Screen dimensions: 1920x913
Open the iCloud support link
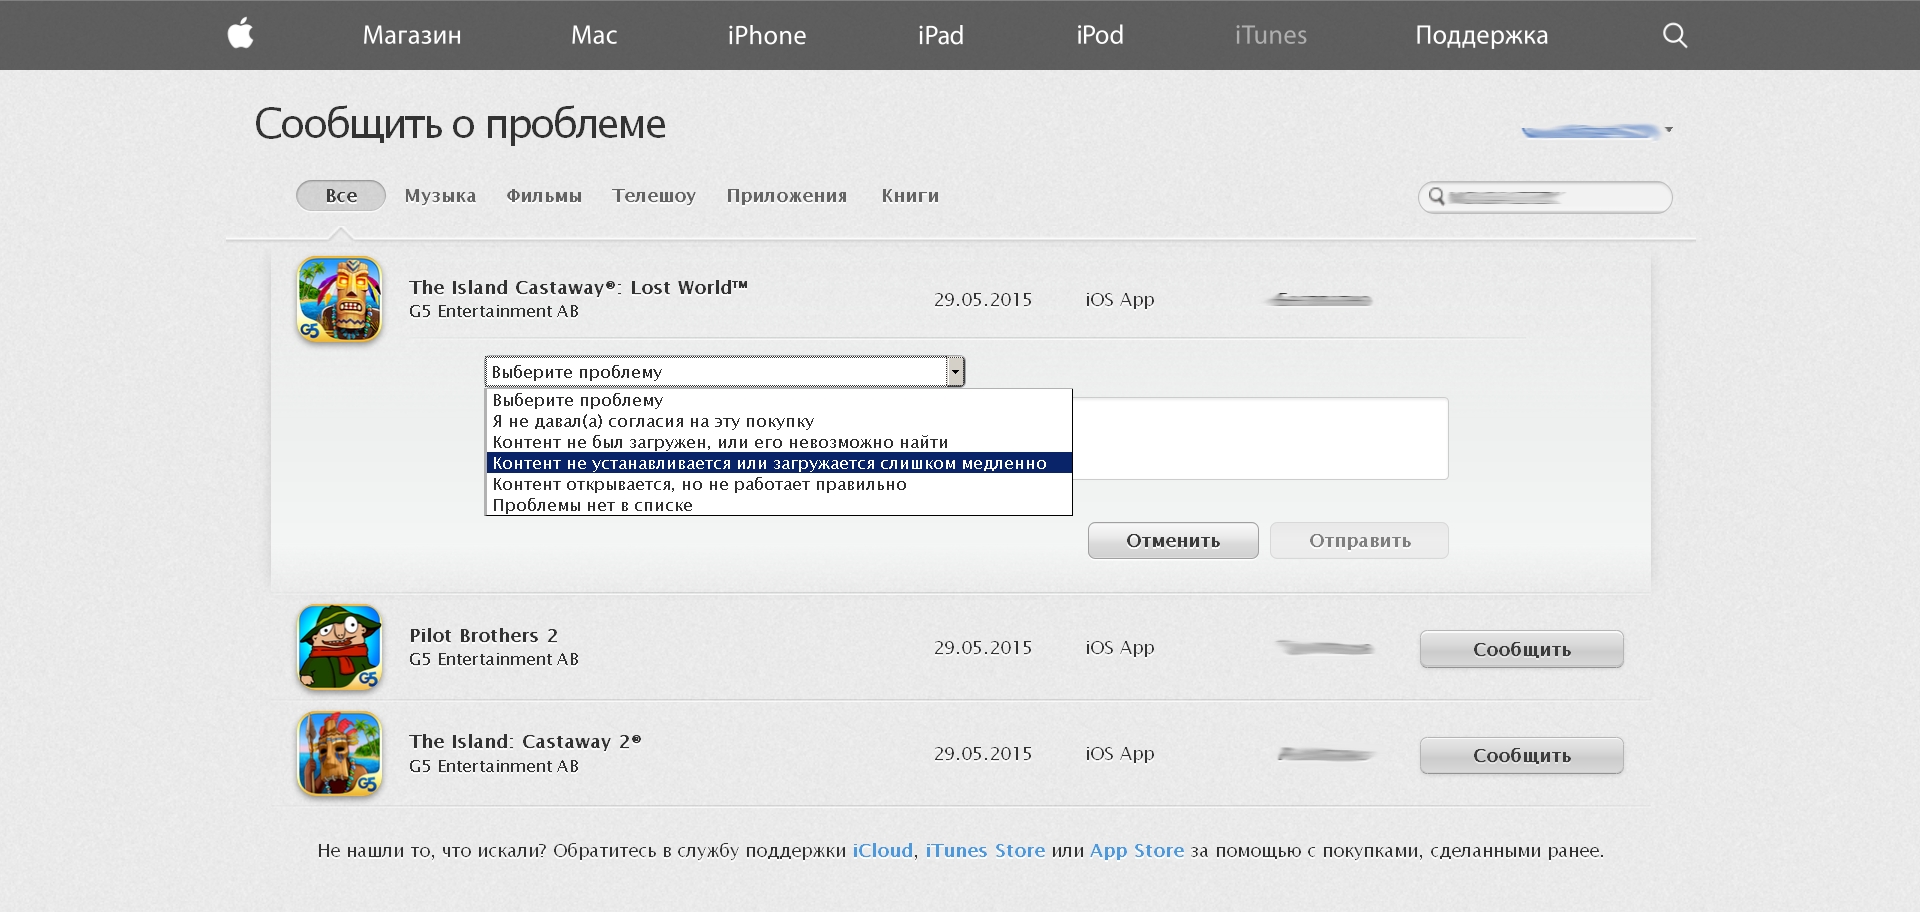pyautogui.click(x=882, y=851)
